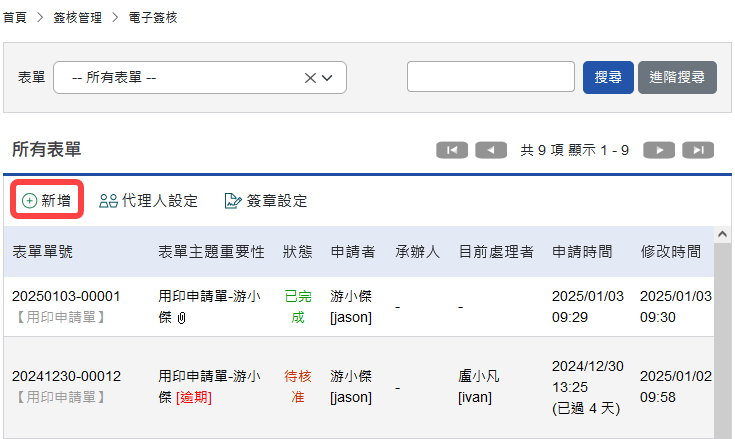This screenshot has height=439, width=735.
Task: Click 2025/01/03 09:30 modified time cell
Action: tap(676, 307)
